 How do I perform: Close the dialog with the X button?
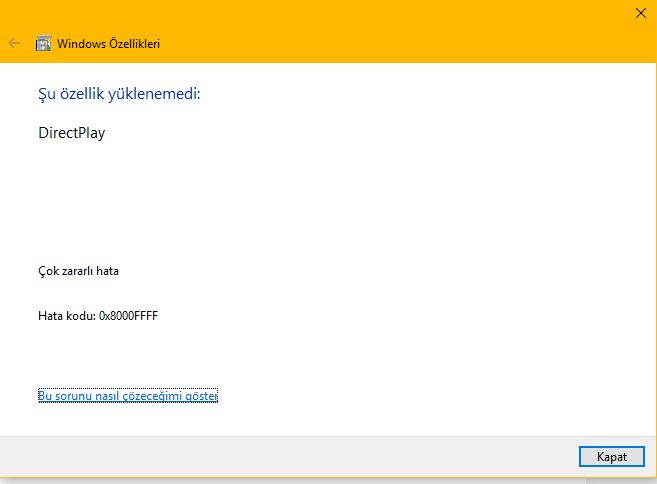pos(641,13)
